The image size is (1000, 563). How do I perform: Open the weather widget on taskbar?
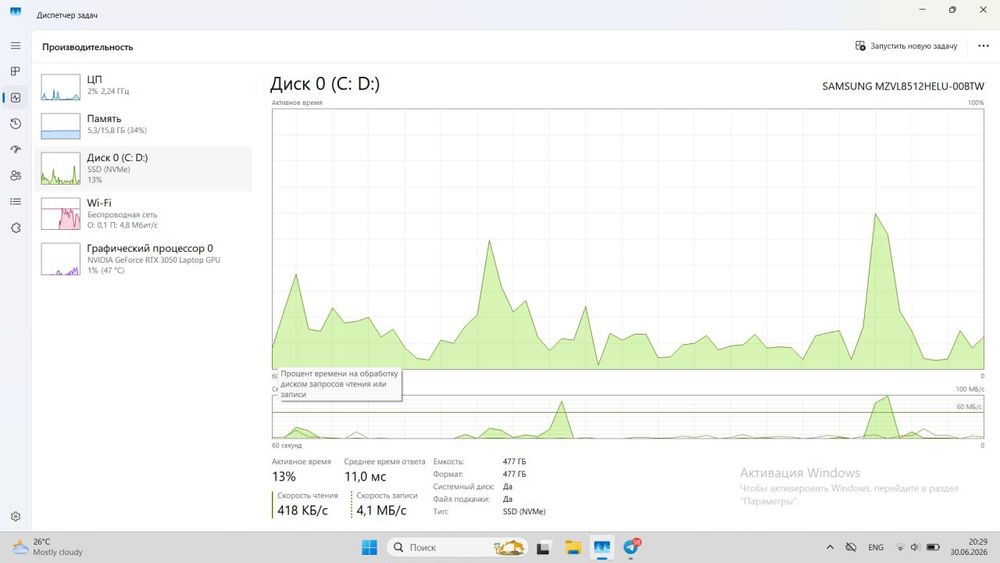click(x=48, y=547)
